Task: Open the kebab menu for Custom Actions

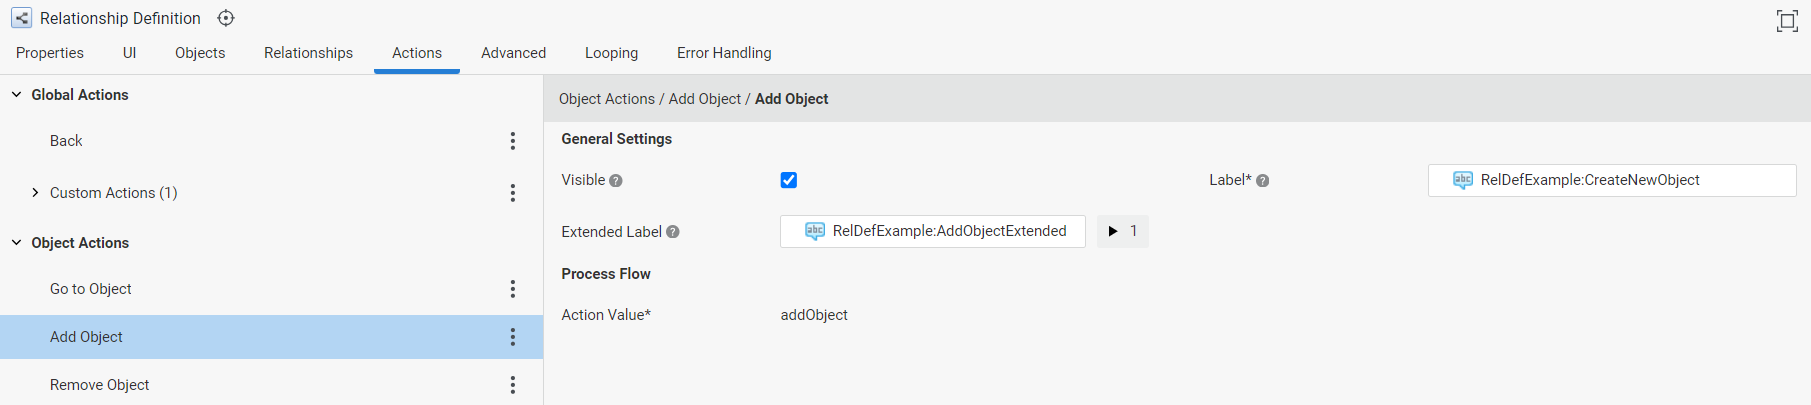Action: 513,193
